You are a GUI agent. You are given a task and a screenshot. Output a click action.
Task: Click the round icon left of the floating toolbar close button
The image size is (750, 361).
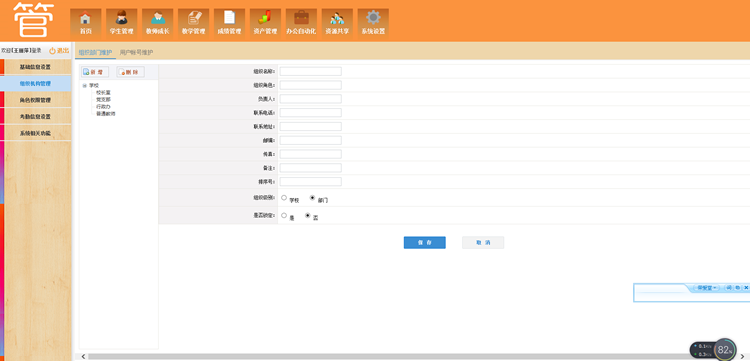tap(738, 288)
